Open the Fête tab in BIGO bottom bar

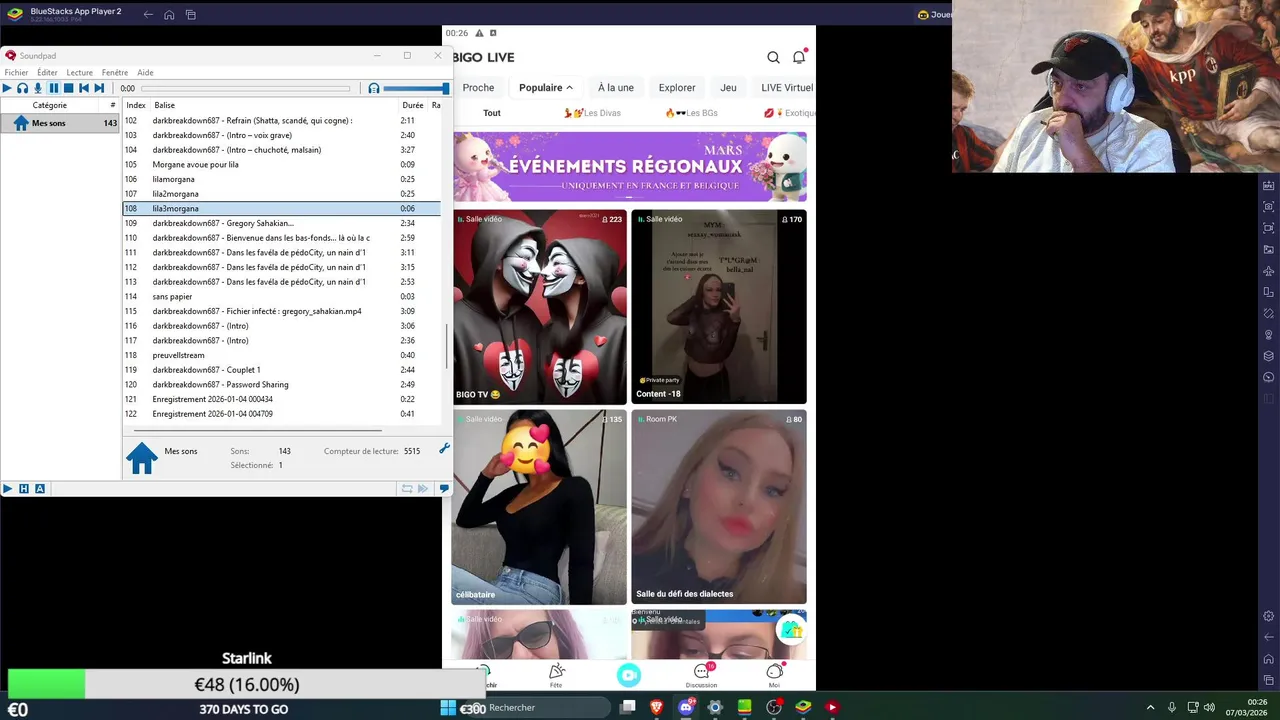coord(556,676)
